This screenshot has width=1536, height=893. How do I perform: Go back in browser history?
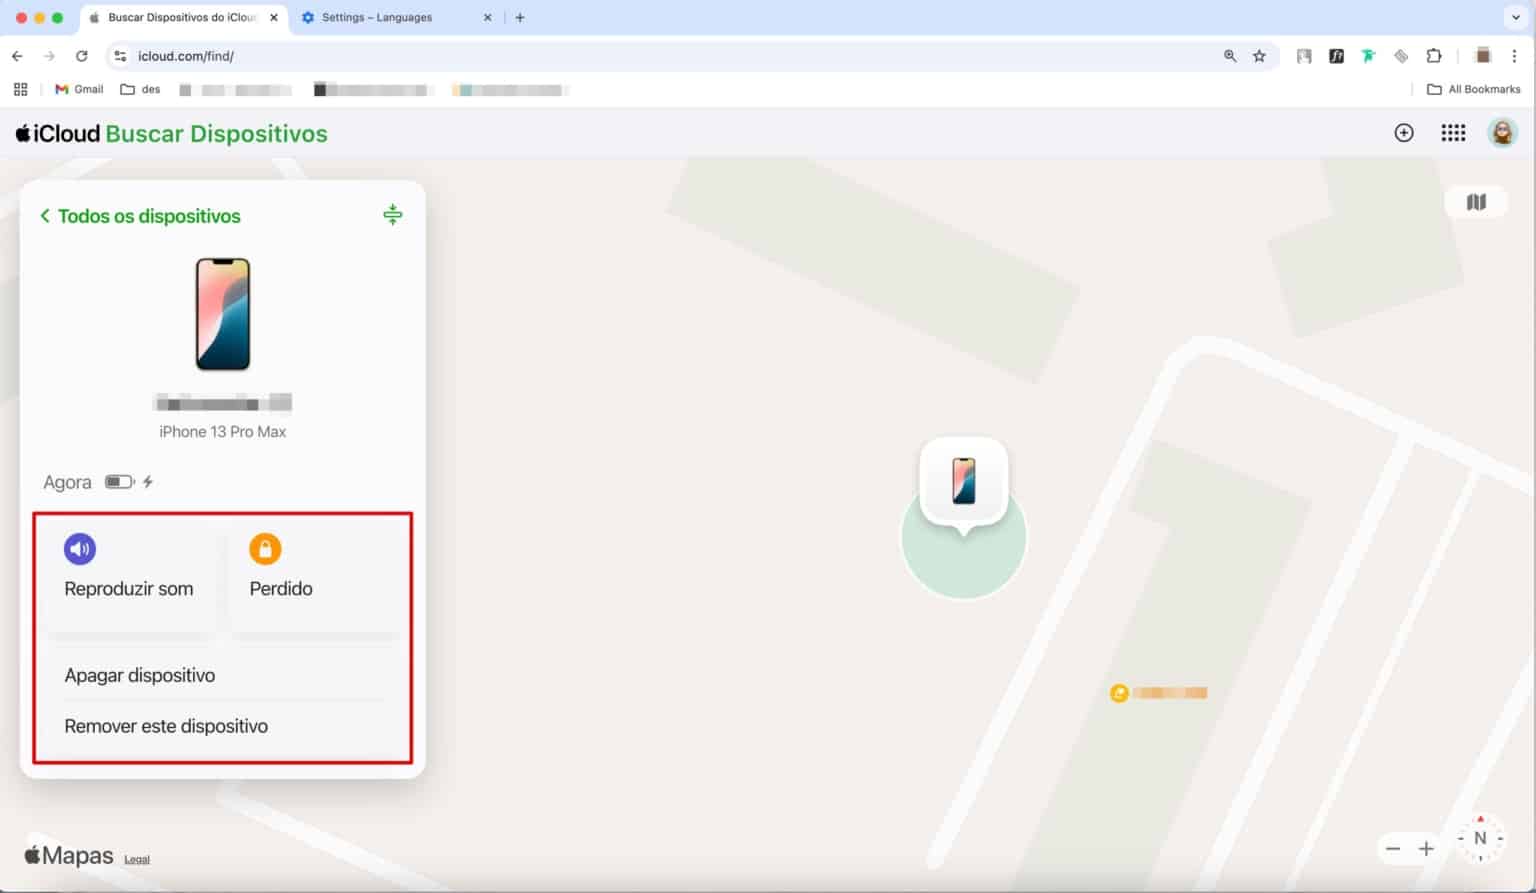click(x=17, y=56)
